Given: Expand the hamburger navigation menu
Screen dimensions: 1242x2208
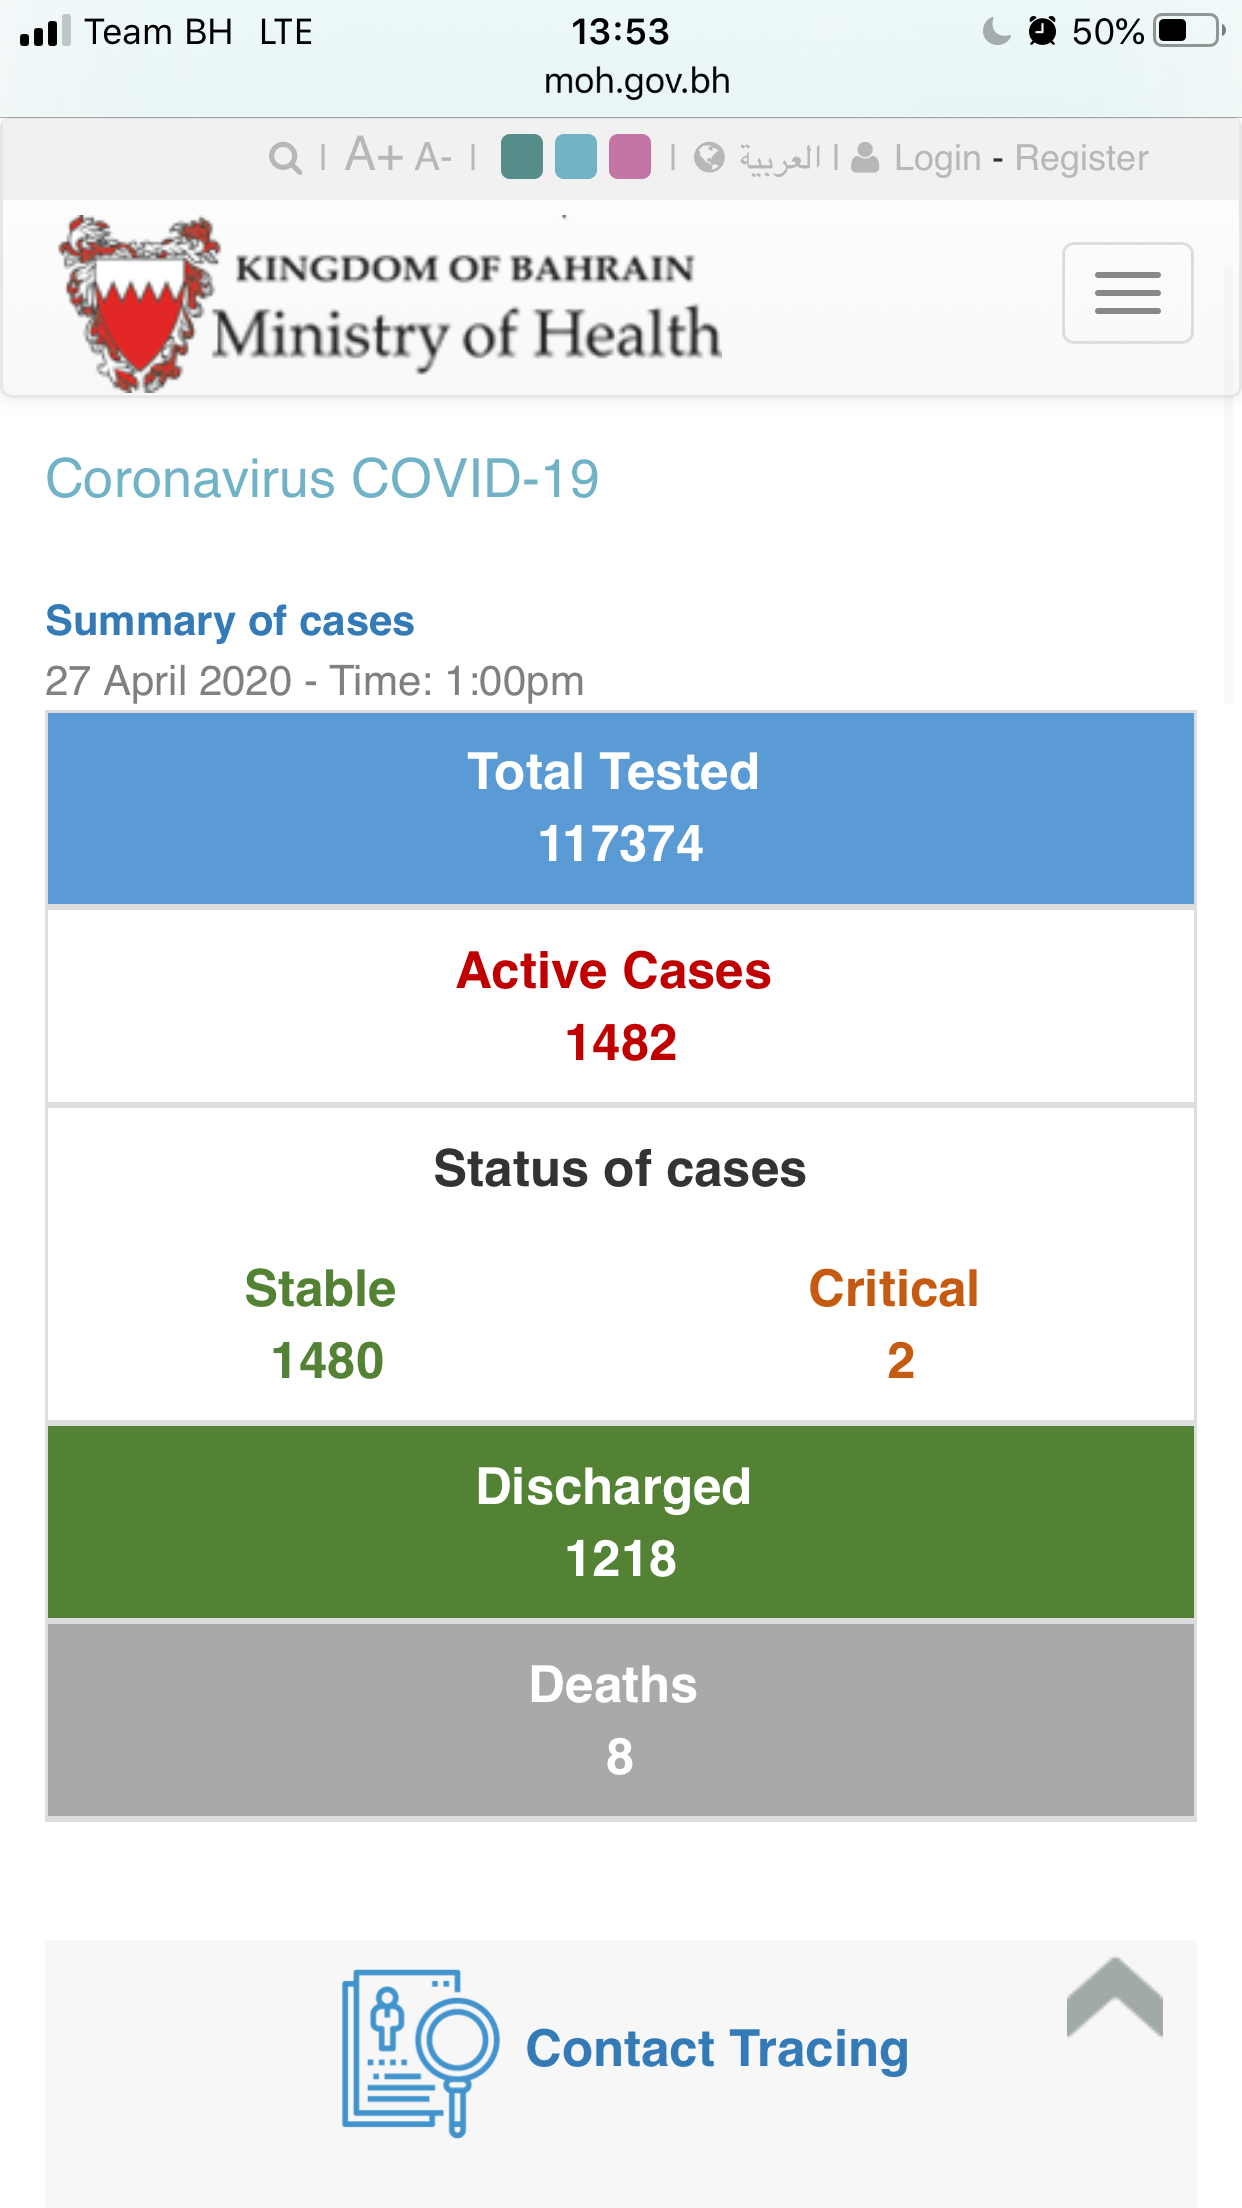Looking at the screenshot, I should tap(1127, 293).
